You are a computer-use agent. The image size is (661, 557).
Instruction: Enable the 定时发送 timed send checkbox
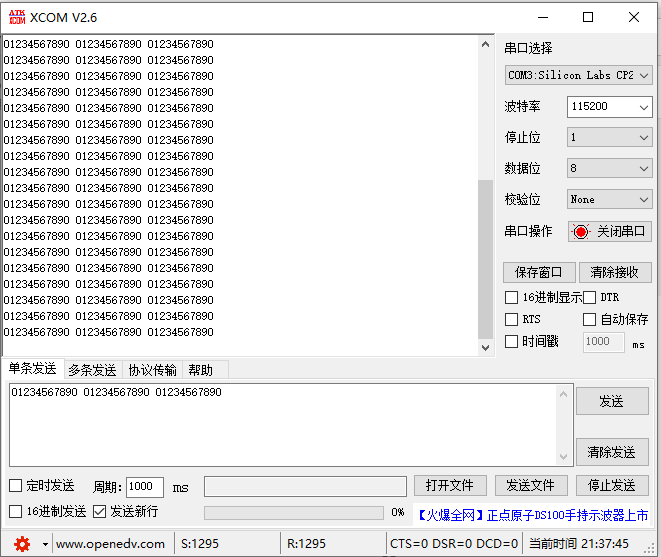[16, 485]
